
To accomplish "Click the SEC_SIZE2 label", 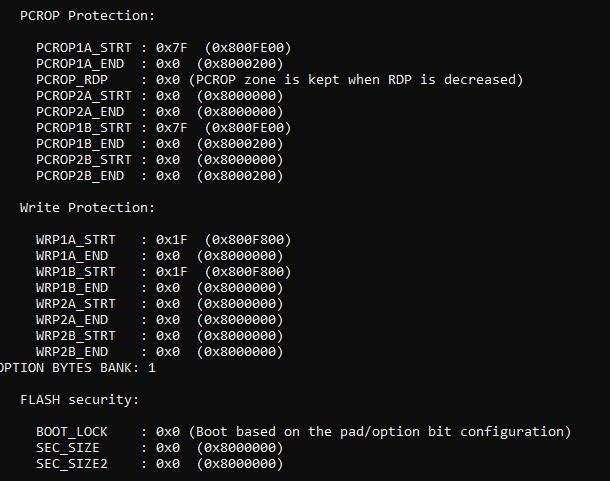I will tap(72, 464).
